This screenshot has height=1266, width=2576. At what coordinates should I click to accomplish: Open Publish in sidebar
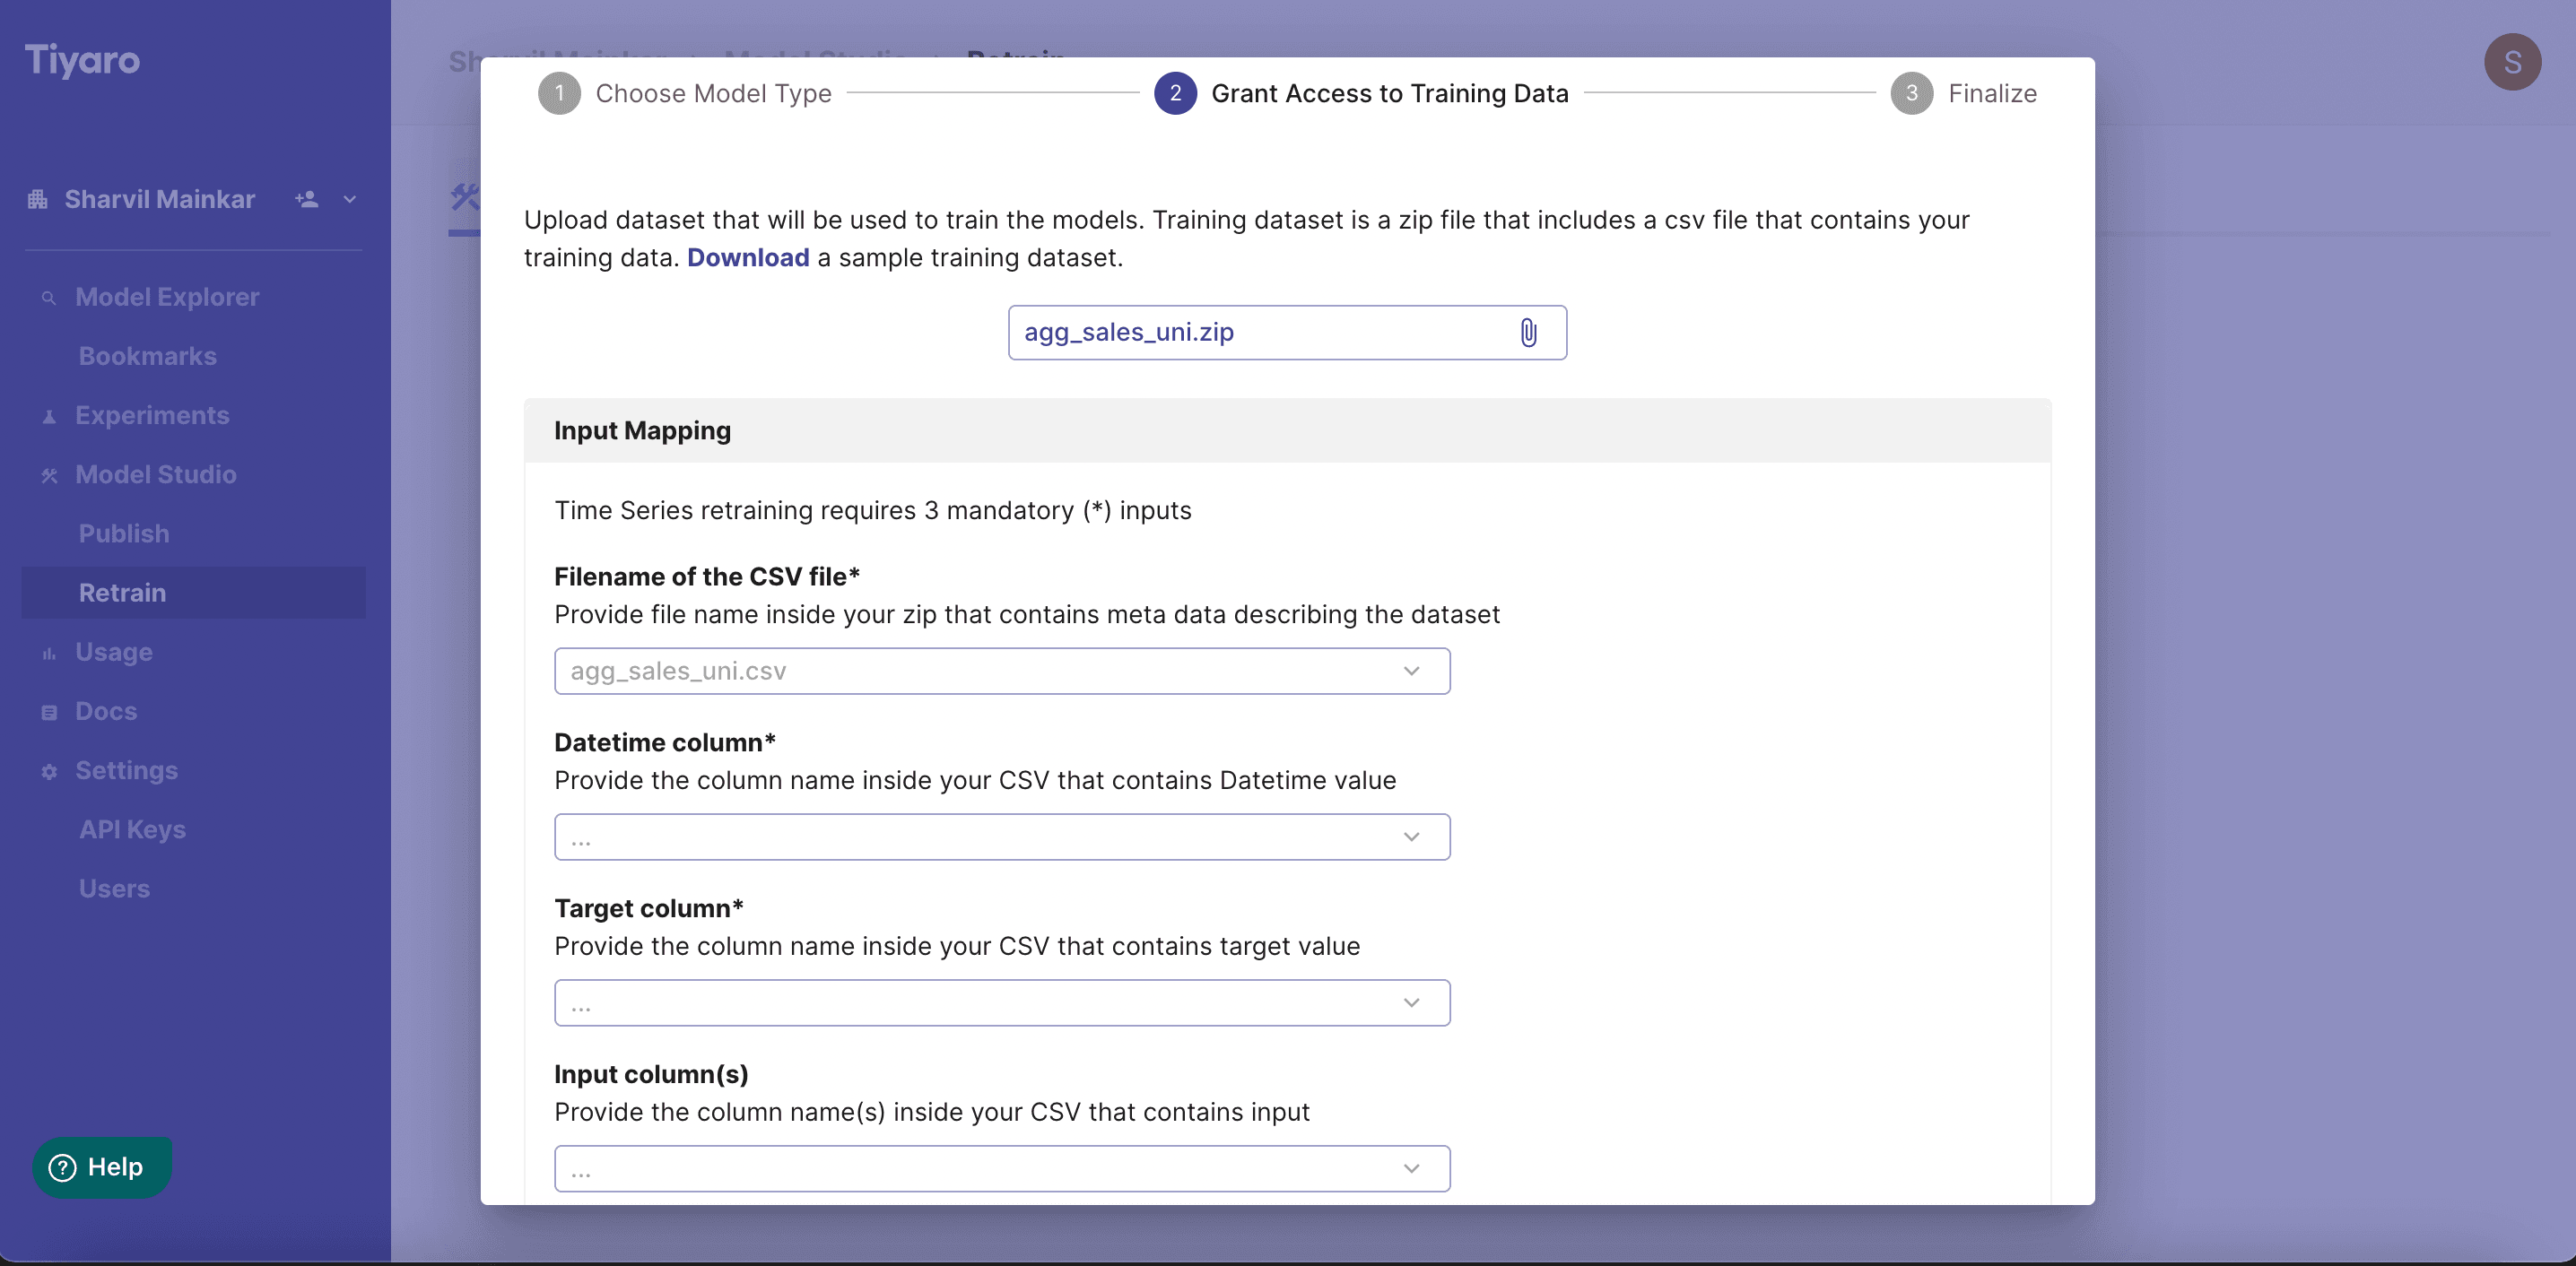tap(124, 533)
